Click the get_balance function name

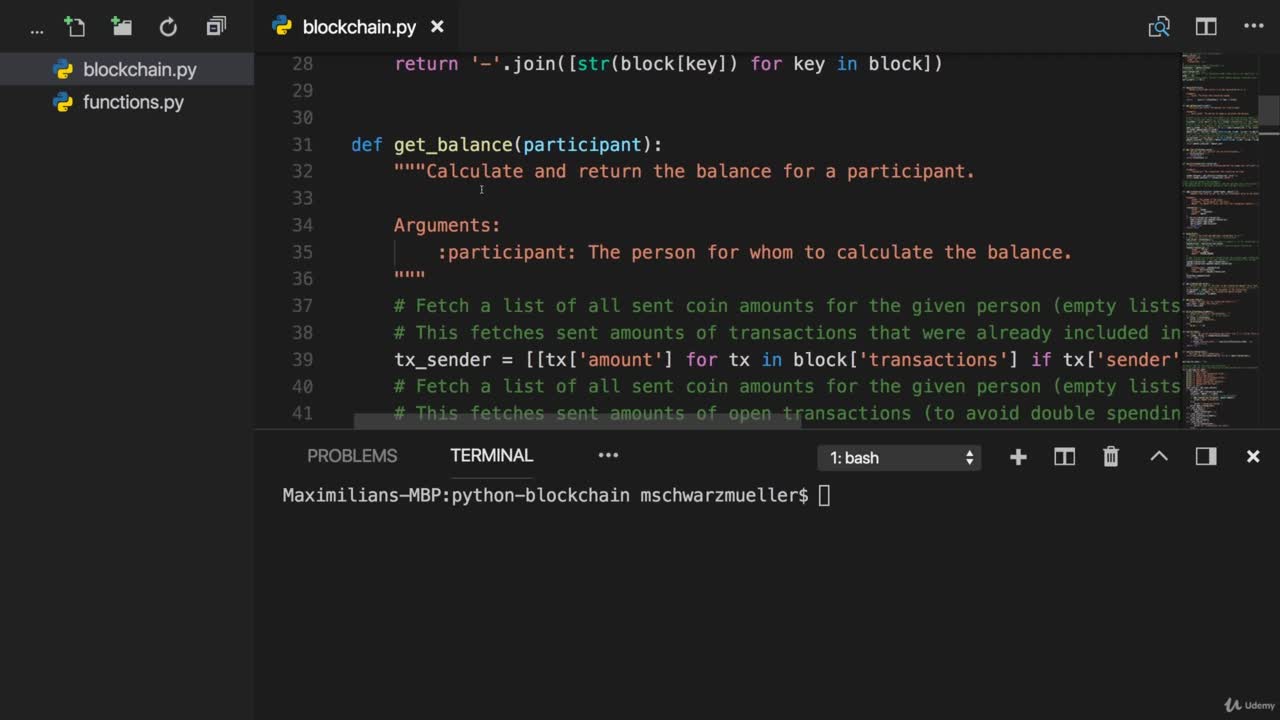(x=453, y=145)
